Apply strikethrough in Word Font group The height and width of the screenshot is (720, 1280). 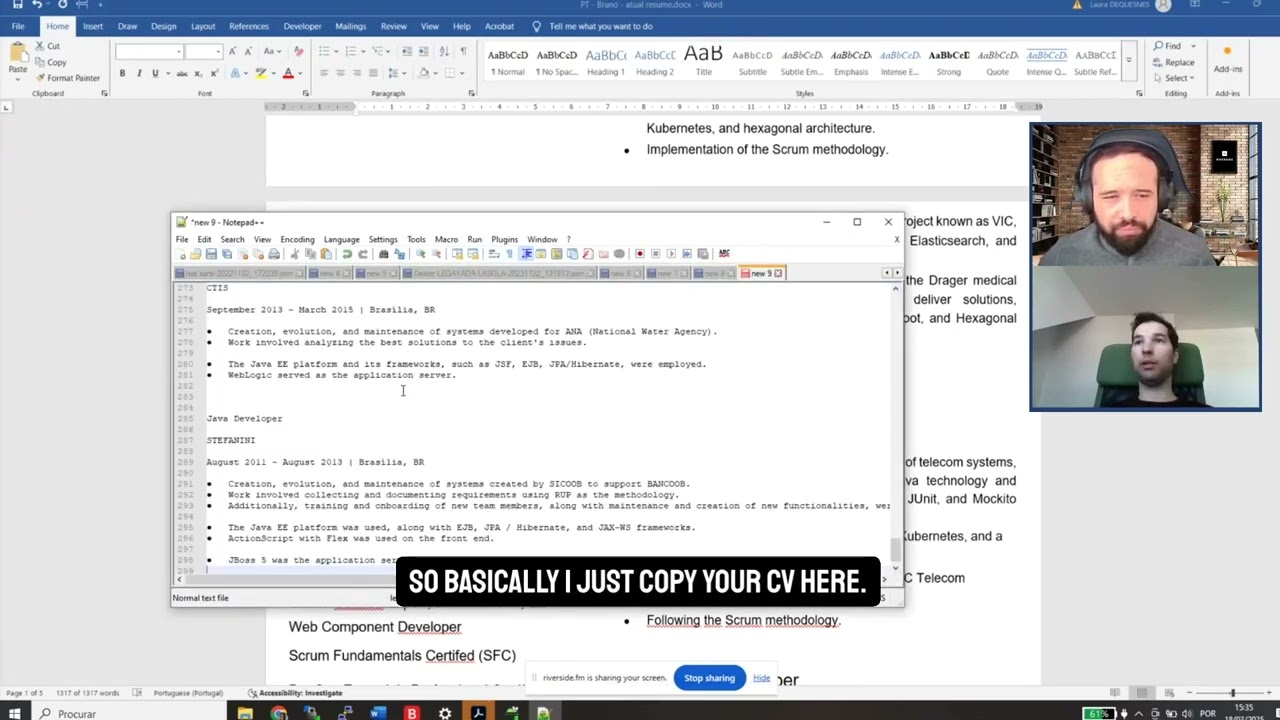click(x=181, y=73)
